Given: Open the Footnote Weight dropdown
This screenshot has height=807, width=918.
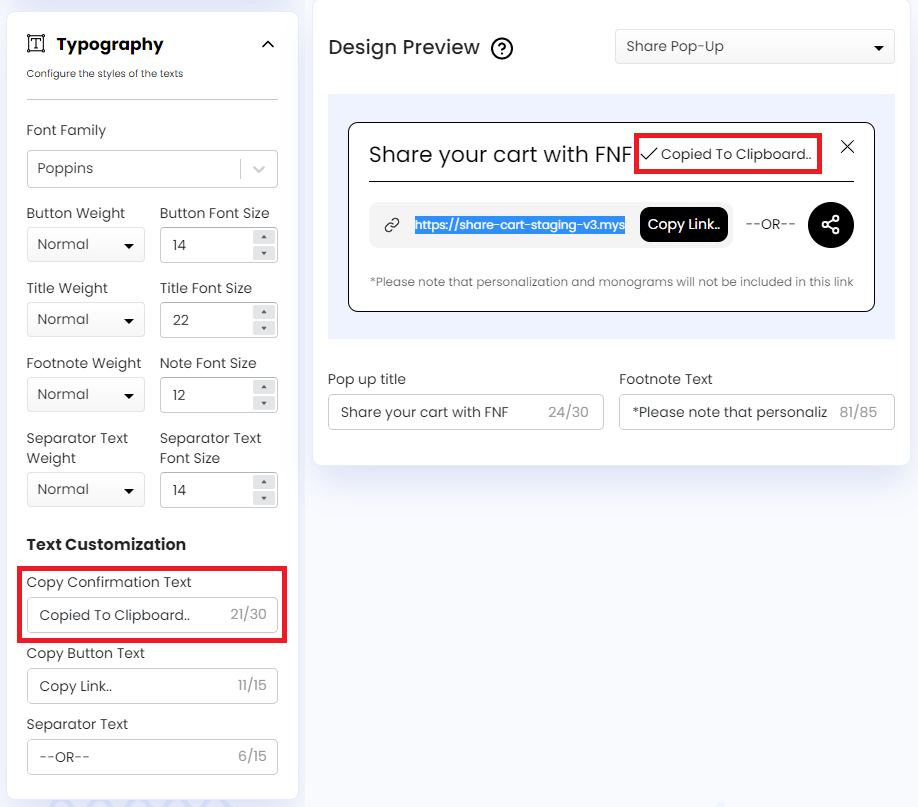Looking at the screenshot, I should pyautogui.click(x=85, y=395).
